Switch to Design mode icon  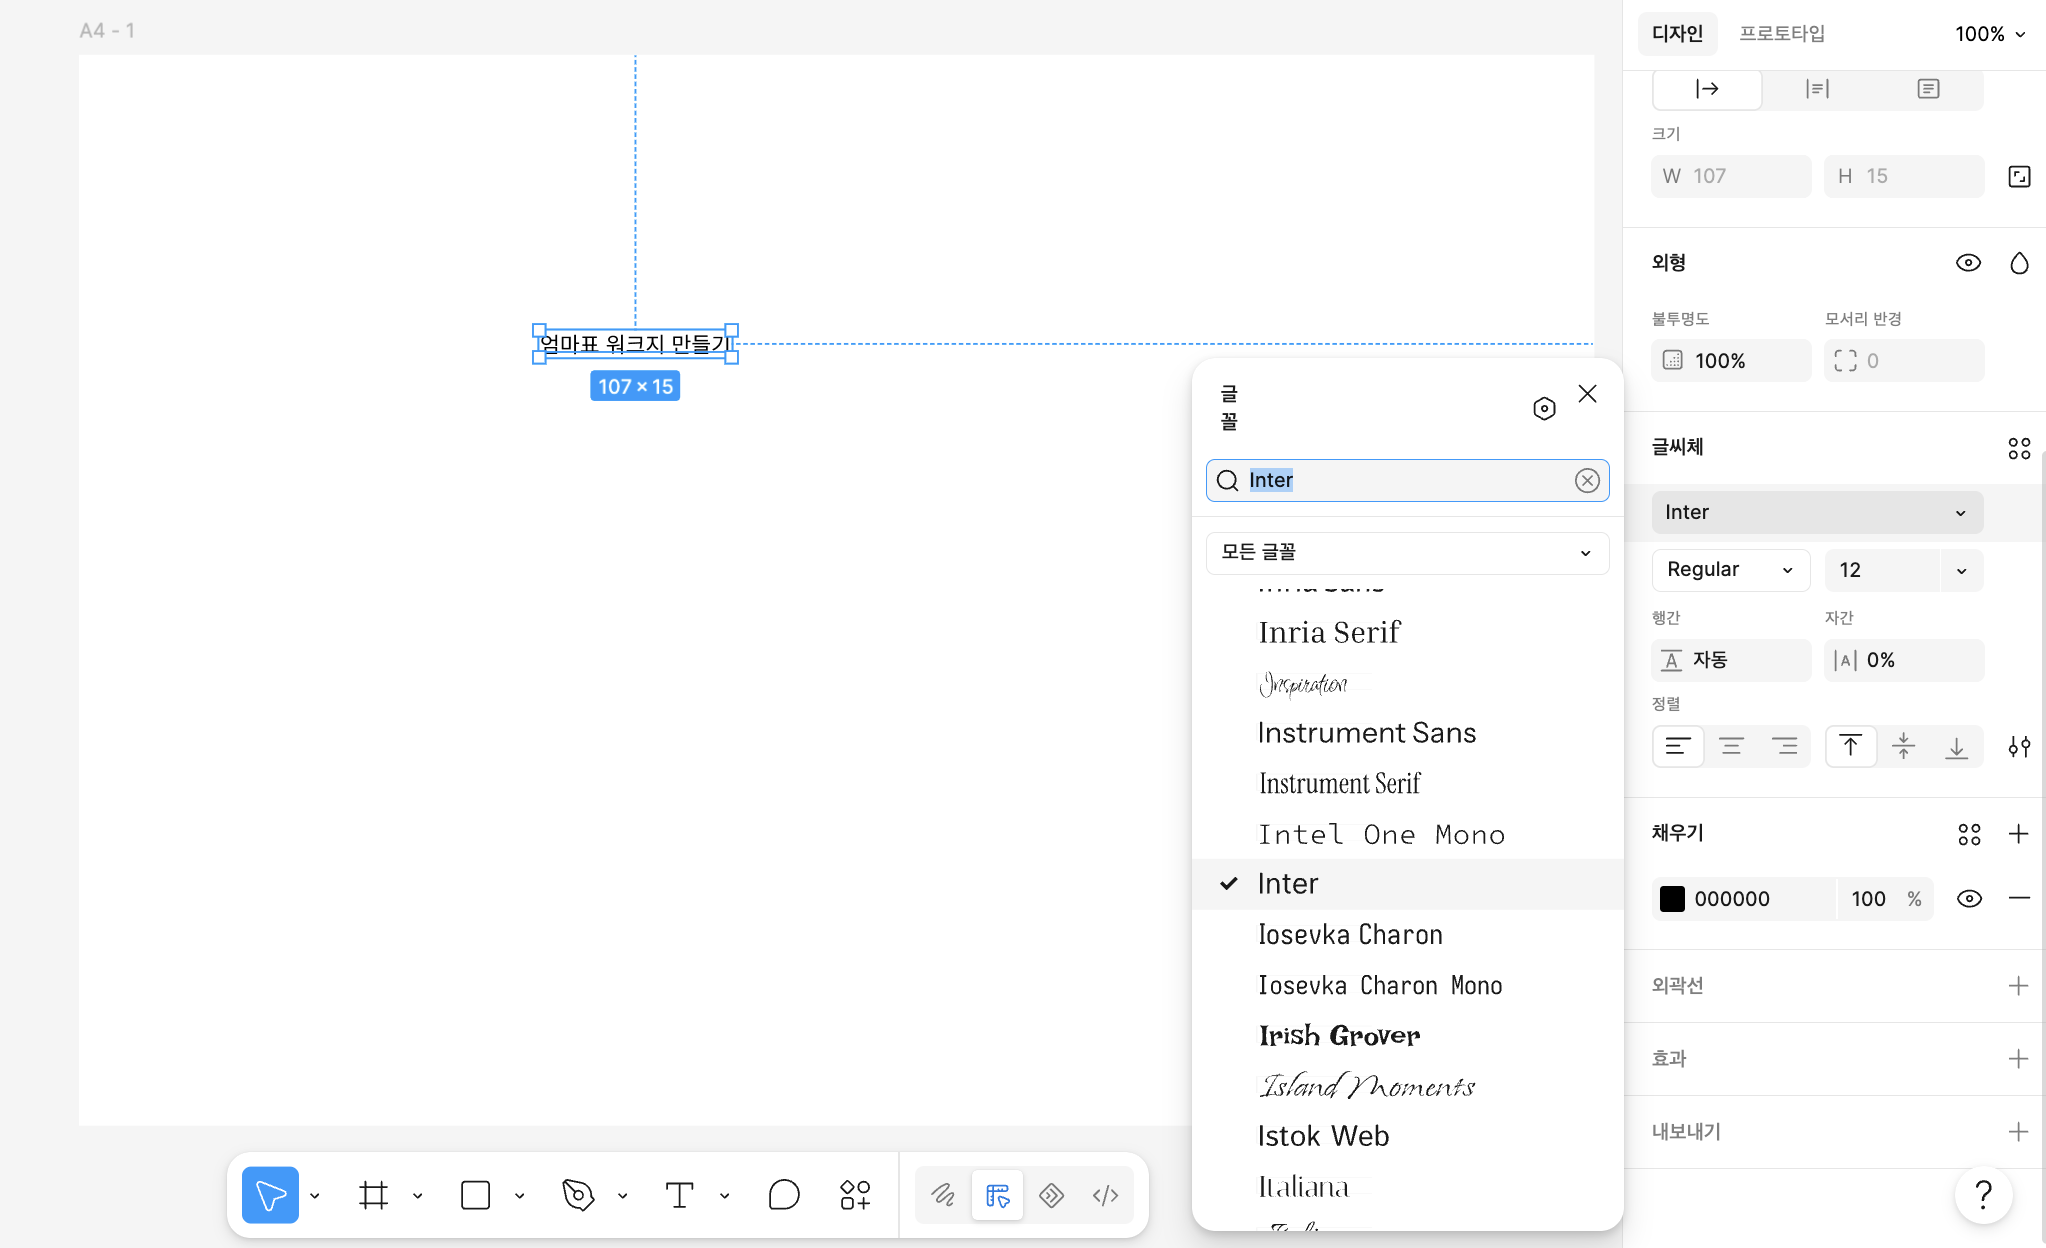[x=997, y=1195]
